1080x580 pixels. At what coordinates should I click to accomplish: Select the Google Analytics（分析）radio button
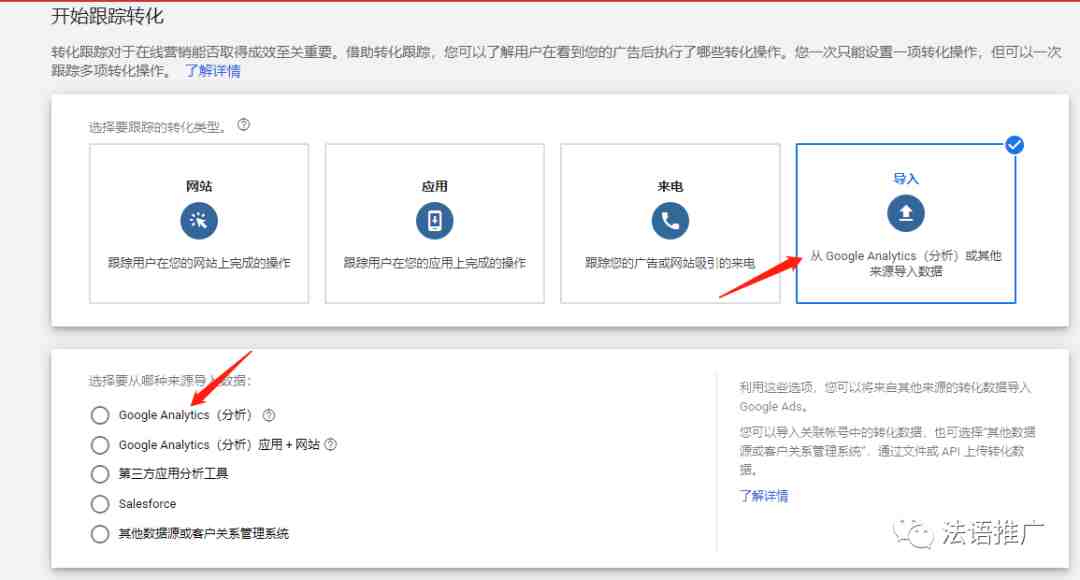click(x=100, y=415)
